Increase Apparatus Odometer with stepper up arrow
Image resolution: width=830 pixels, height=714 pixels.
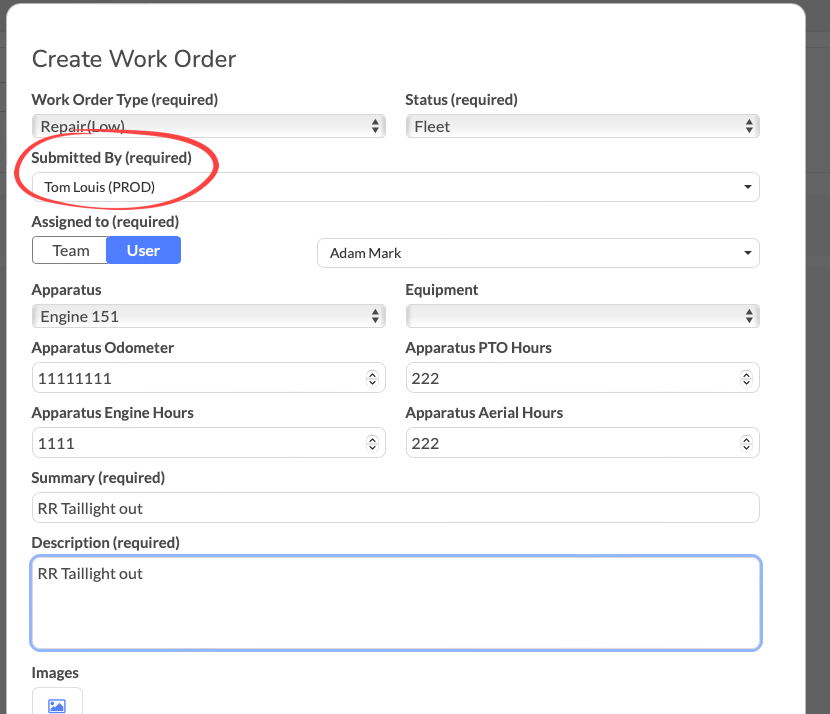(x=373, y=374)
